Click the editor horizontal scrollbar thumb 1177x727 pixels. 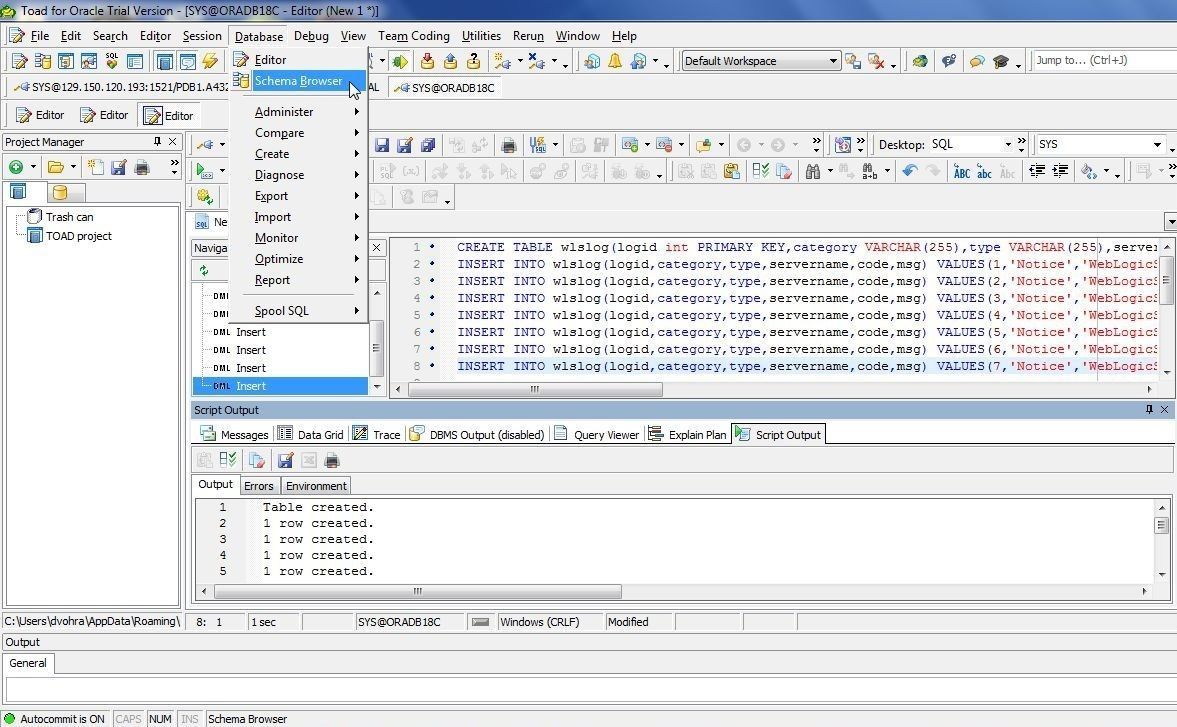click(x=534, y=389)
